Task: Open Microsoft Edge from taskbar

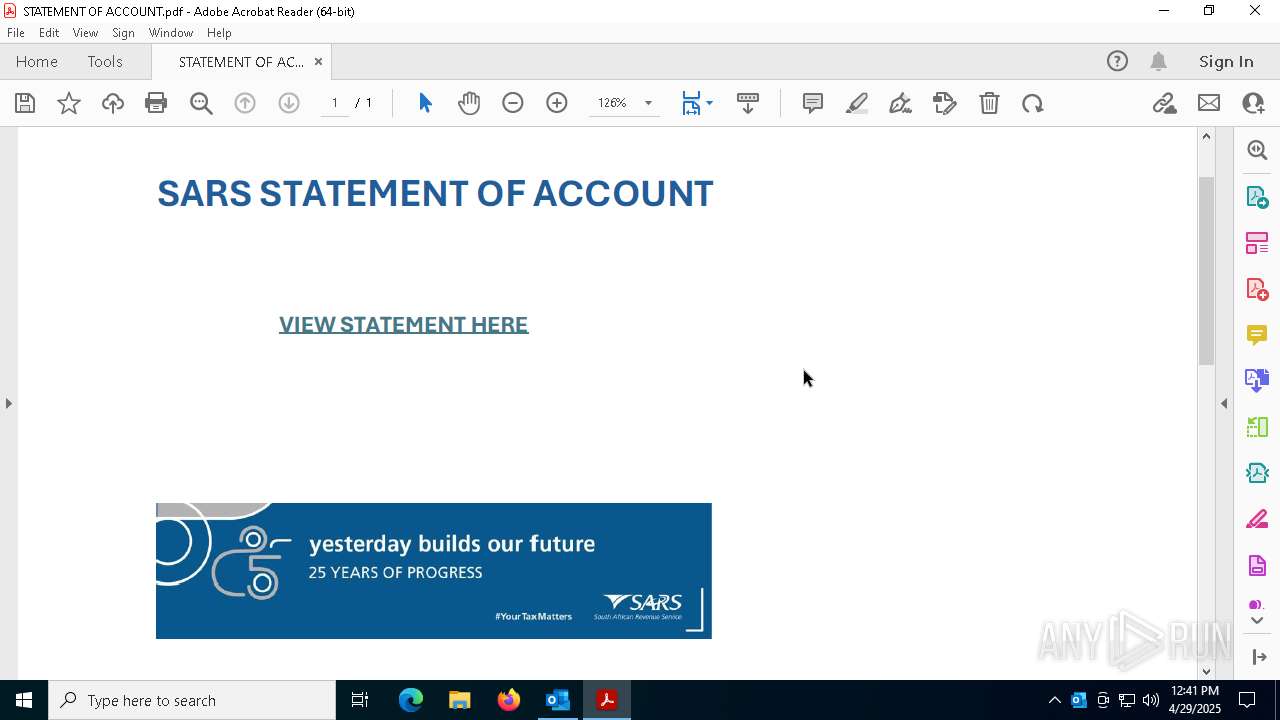Action: (x=411, y=700)
